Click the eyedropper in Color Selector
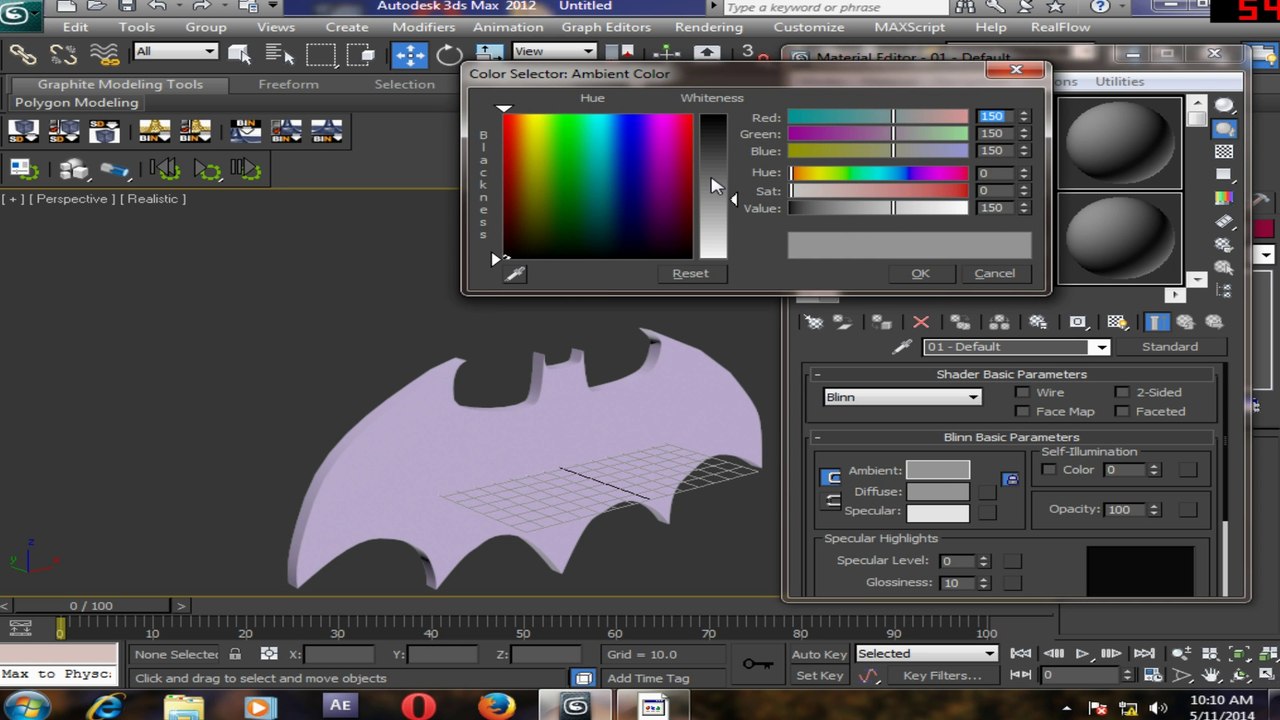Screen dimensions: 1280x720 (x=514, y=273)
